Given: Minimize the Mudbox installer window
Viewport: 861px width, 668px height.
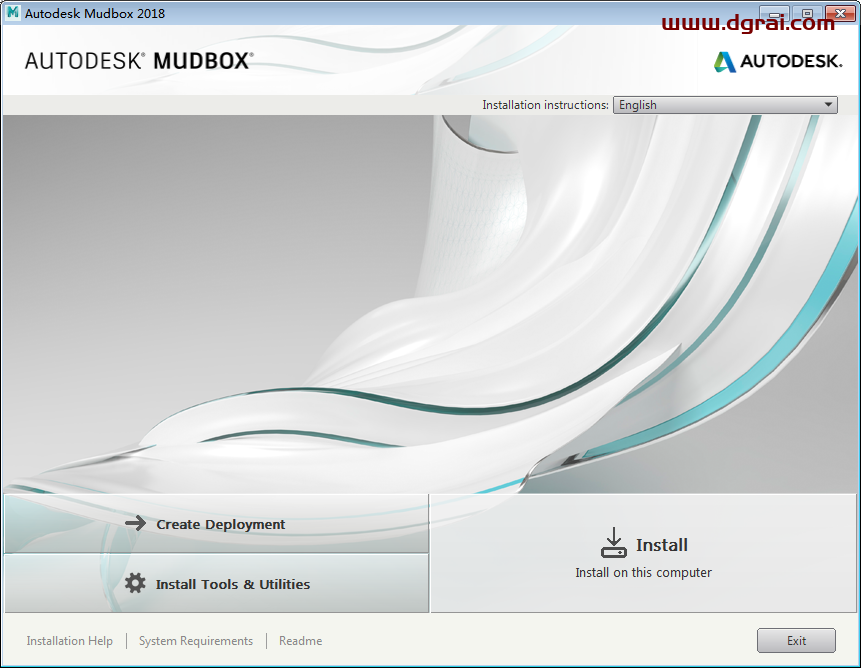Looking at the screenshot, I should click(x=775, y=13).
